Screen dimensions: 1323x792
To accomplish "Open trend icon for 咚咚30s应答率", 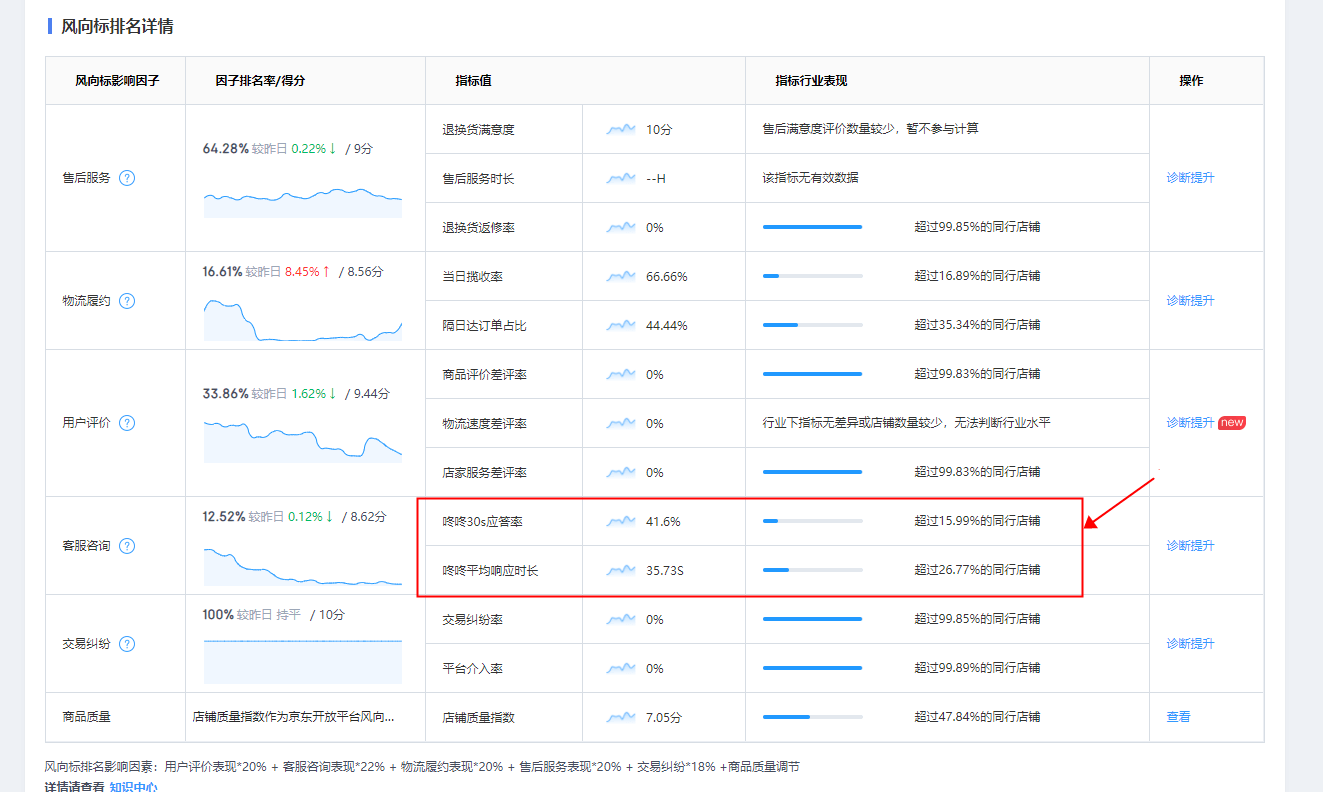I will coord(621,521).
